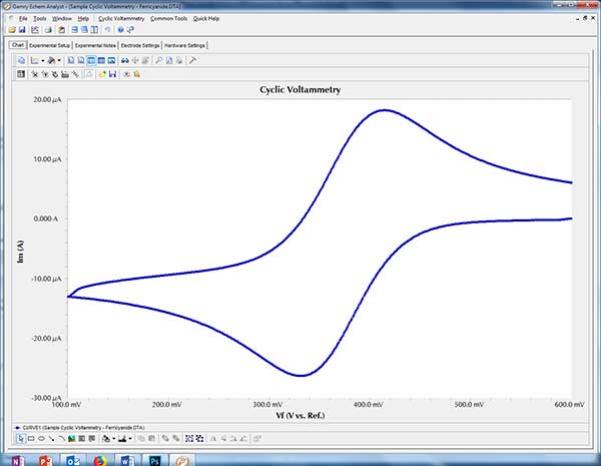Click the save disk icon in main toolbar
Image resolution: width=601 pixels, height=466 pixels.
[22, 30]
